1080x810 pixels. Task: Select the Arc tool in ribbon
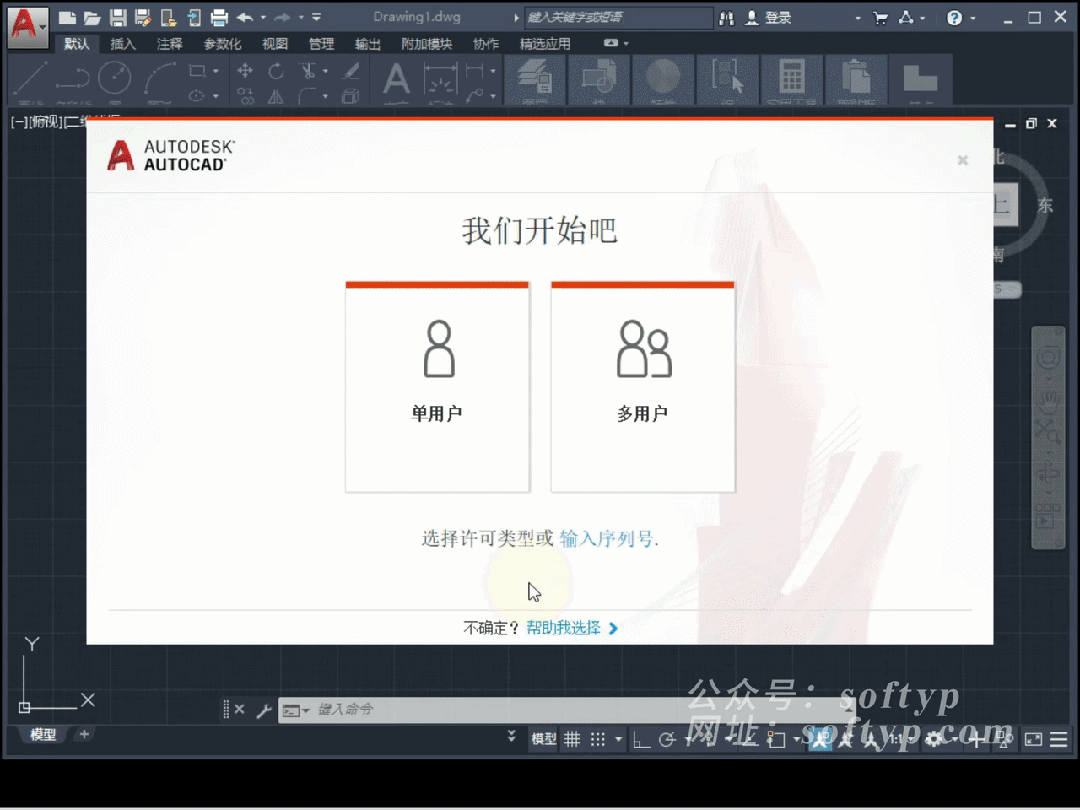tap(159, 77)
